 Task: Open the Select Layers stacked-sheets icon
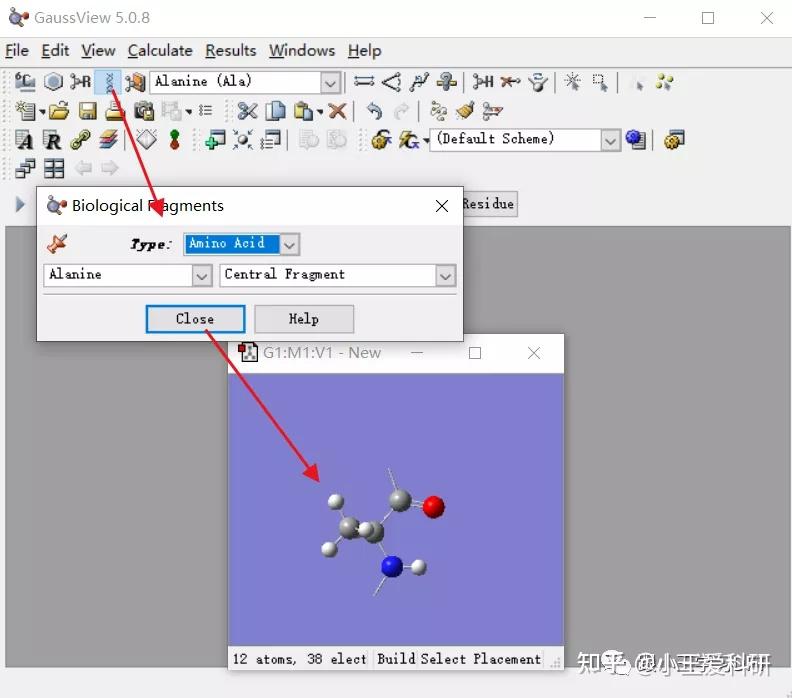point(108,139)
